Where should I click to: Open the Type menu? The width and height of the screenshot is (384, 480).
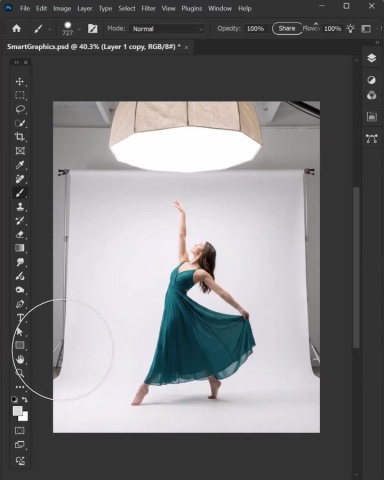click(105, 8)
